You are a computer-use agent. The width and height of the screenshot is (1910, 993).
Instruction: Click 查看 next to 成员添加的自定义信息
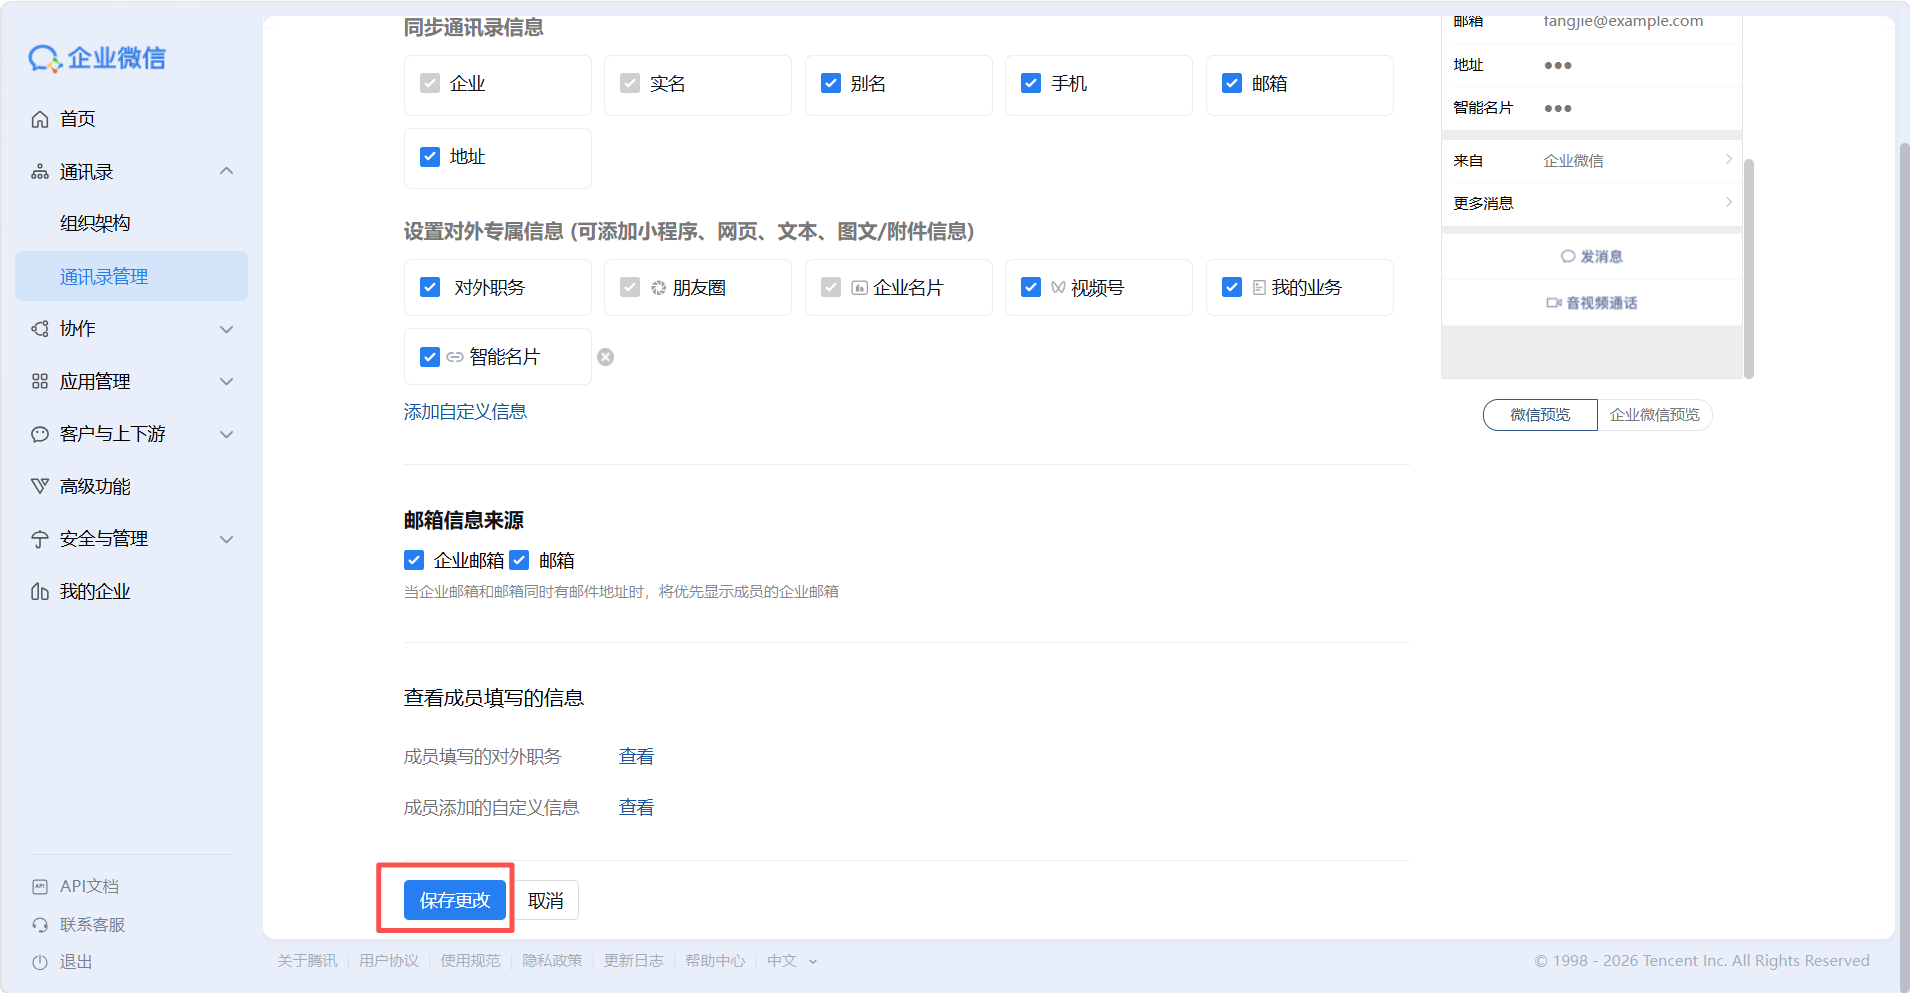tap(636, 808)
